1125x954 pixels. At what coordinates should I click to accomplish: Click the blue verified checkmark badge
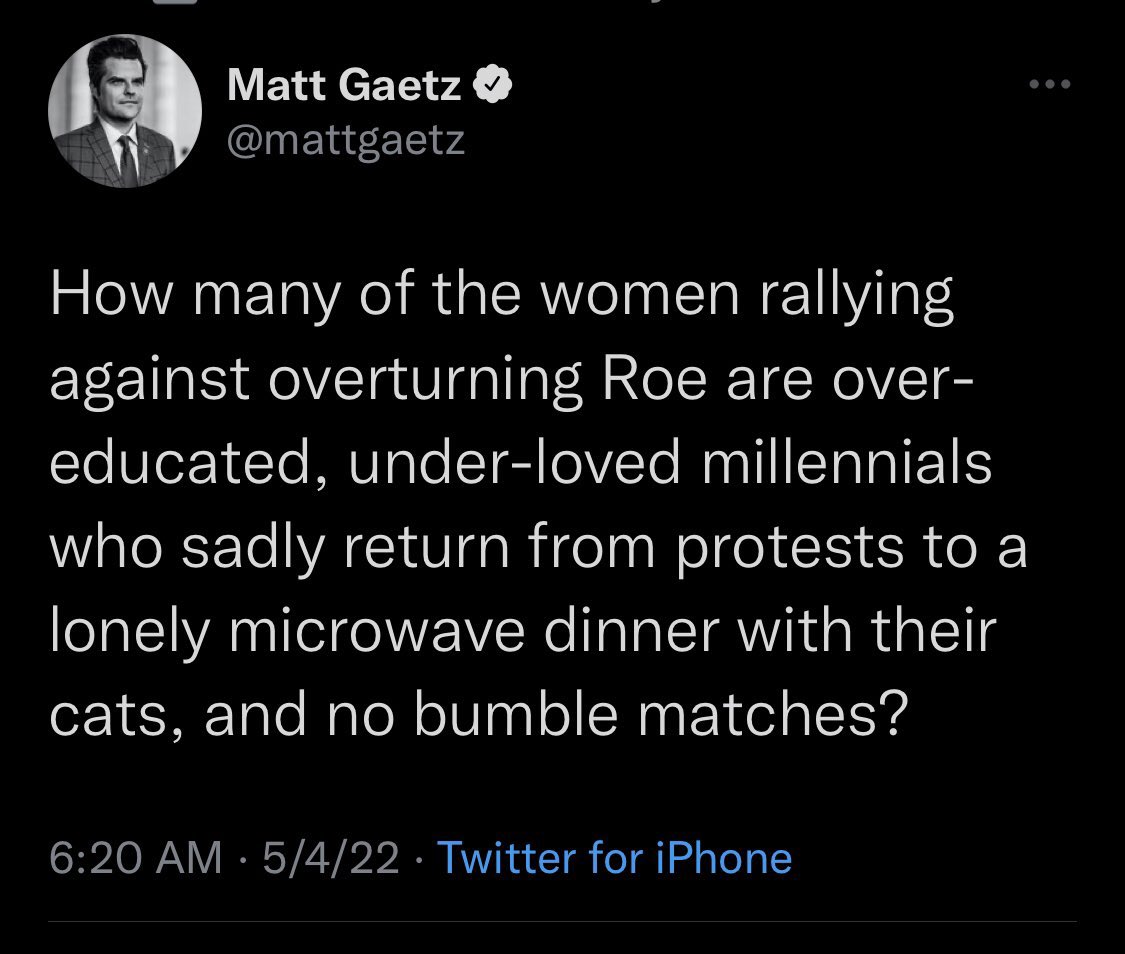(493, 85)
